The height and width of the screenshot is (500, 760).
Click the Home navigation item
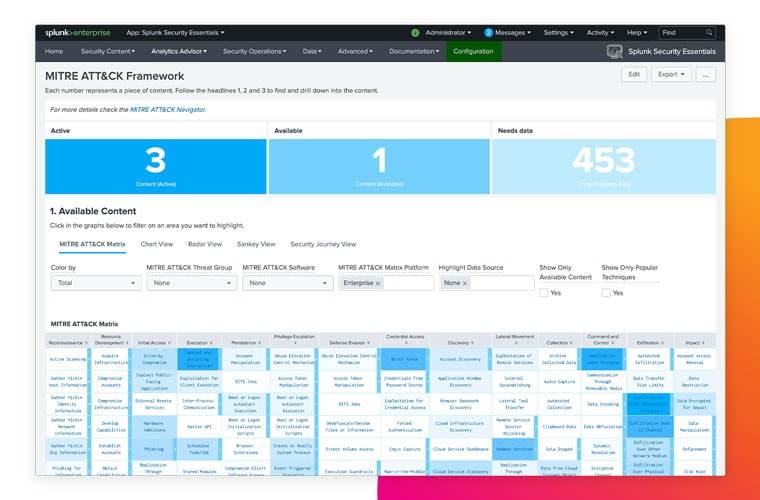coord(54,51)
